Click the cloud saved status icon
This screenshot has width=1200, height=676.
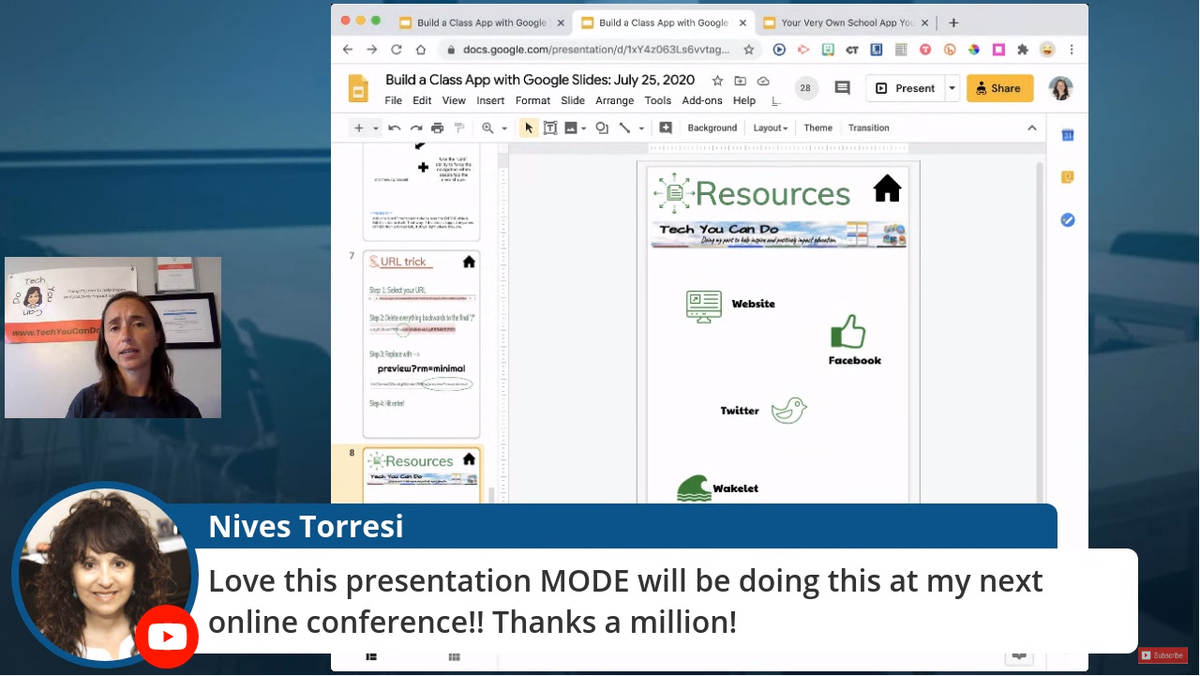(763, 81)
